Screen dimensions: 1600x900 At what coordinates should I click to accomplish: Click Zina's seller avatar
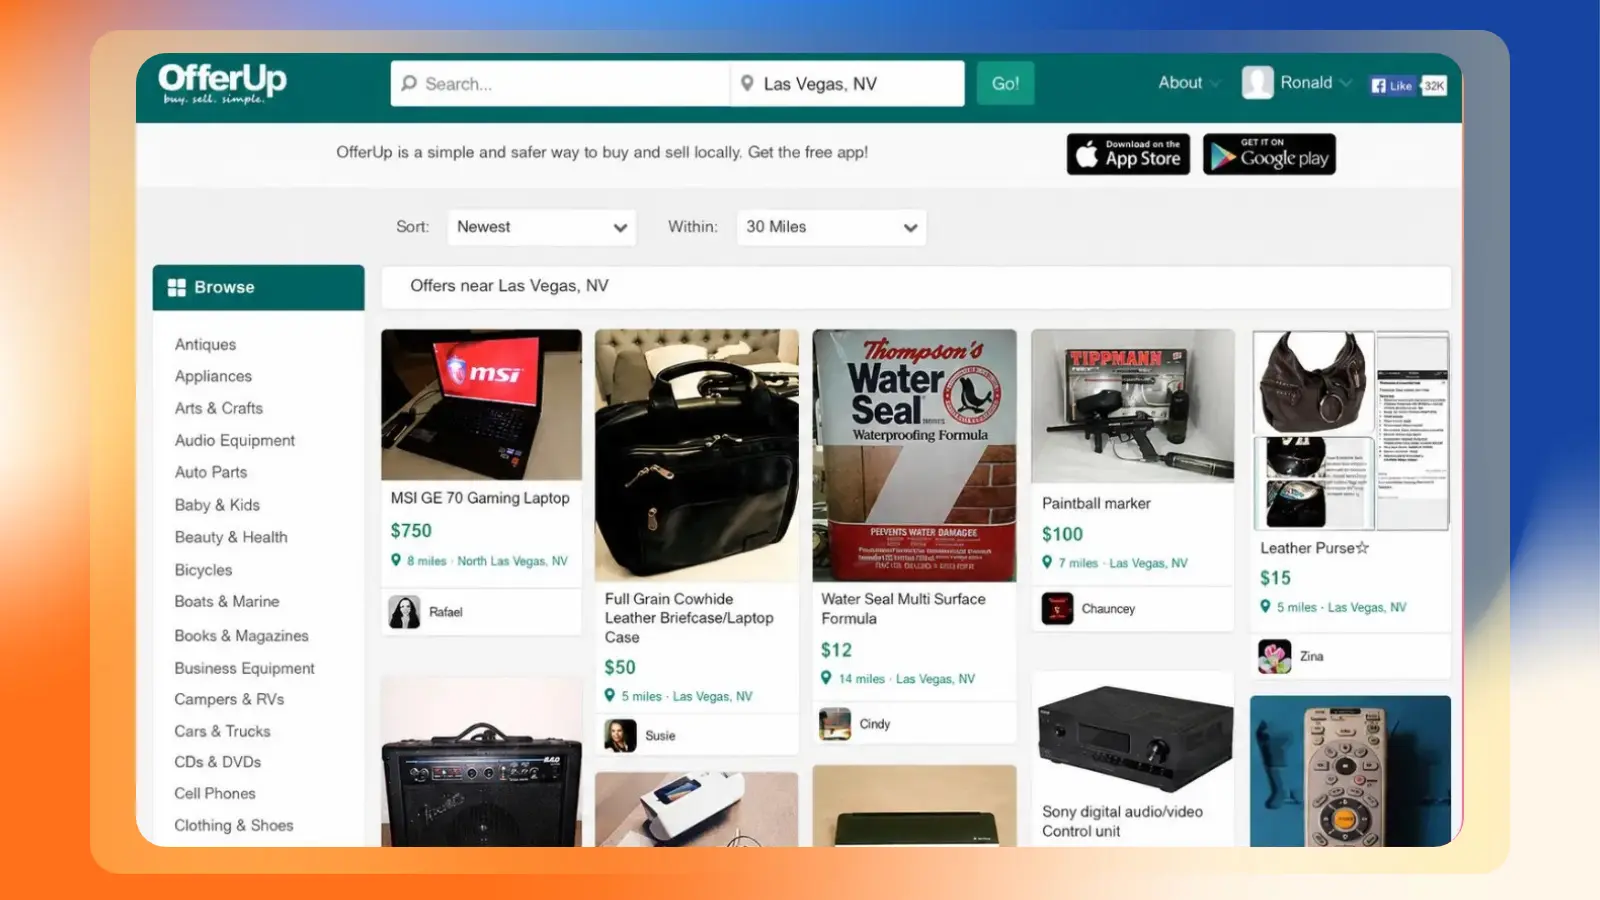pyautogui.click(x=1274, y=656)
